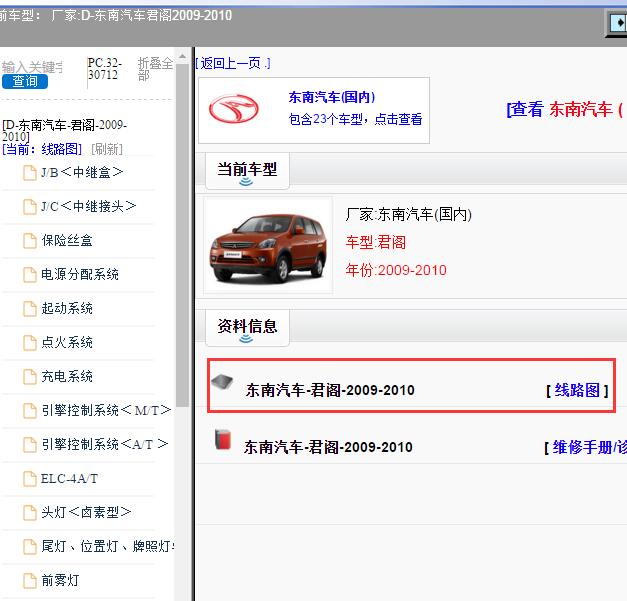Click the chevron under 当前车型 tab
The width and height of the screenshot is (627, 601).
coord(246,182)
